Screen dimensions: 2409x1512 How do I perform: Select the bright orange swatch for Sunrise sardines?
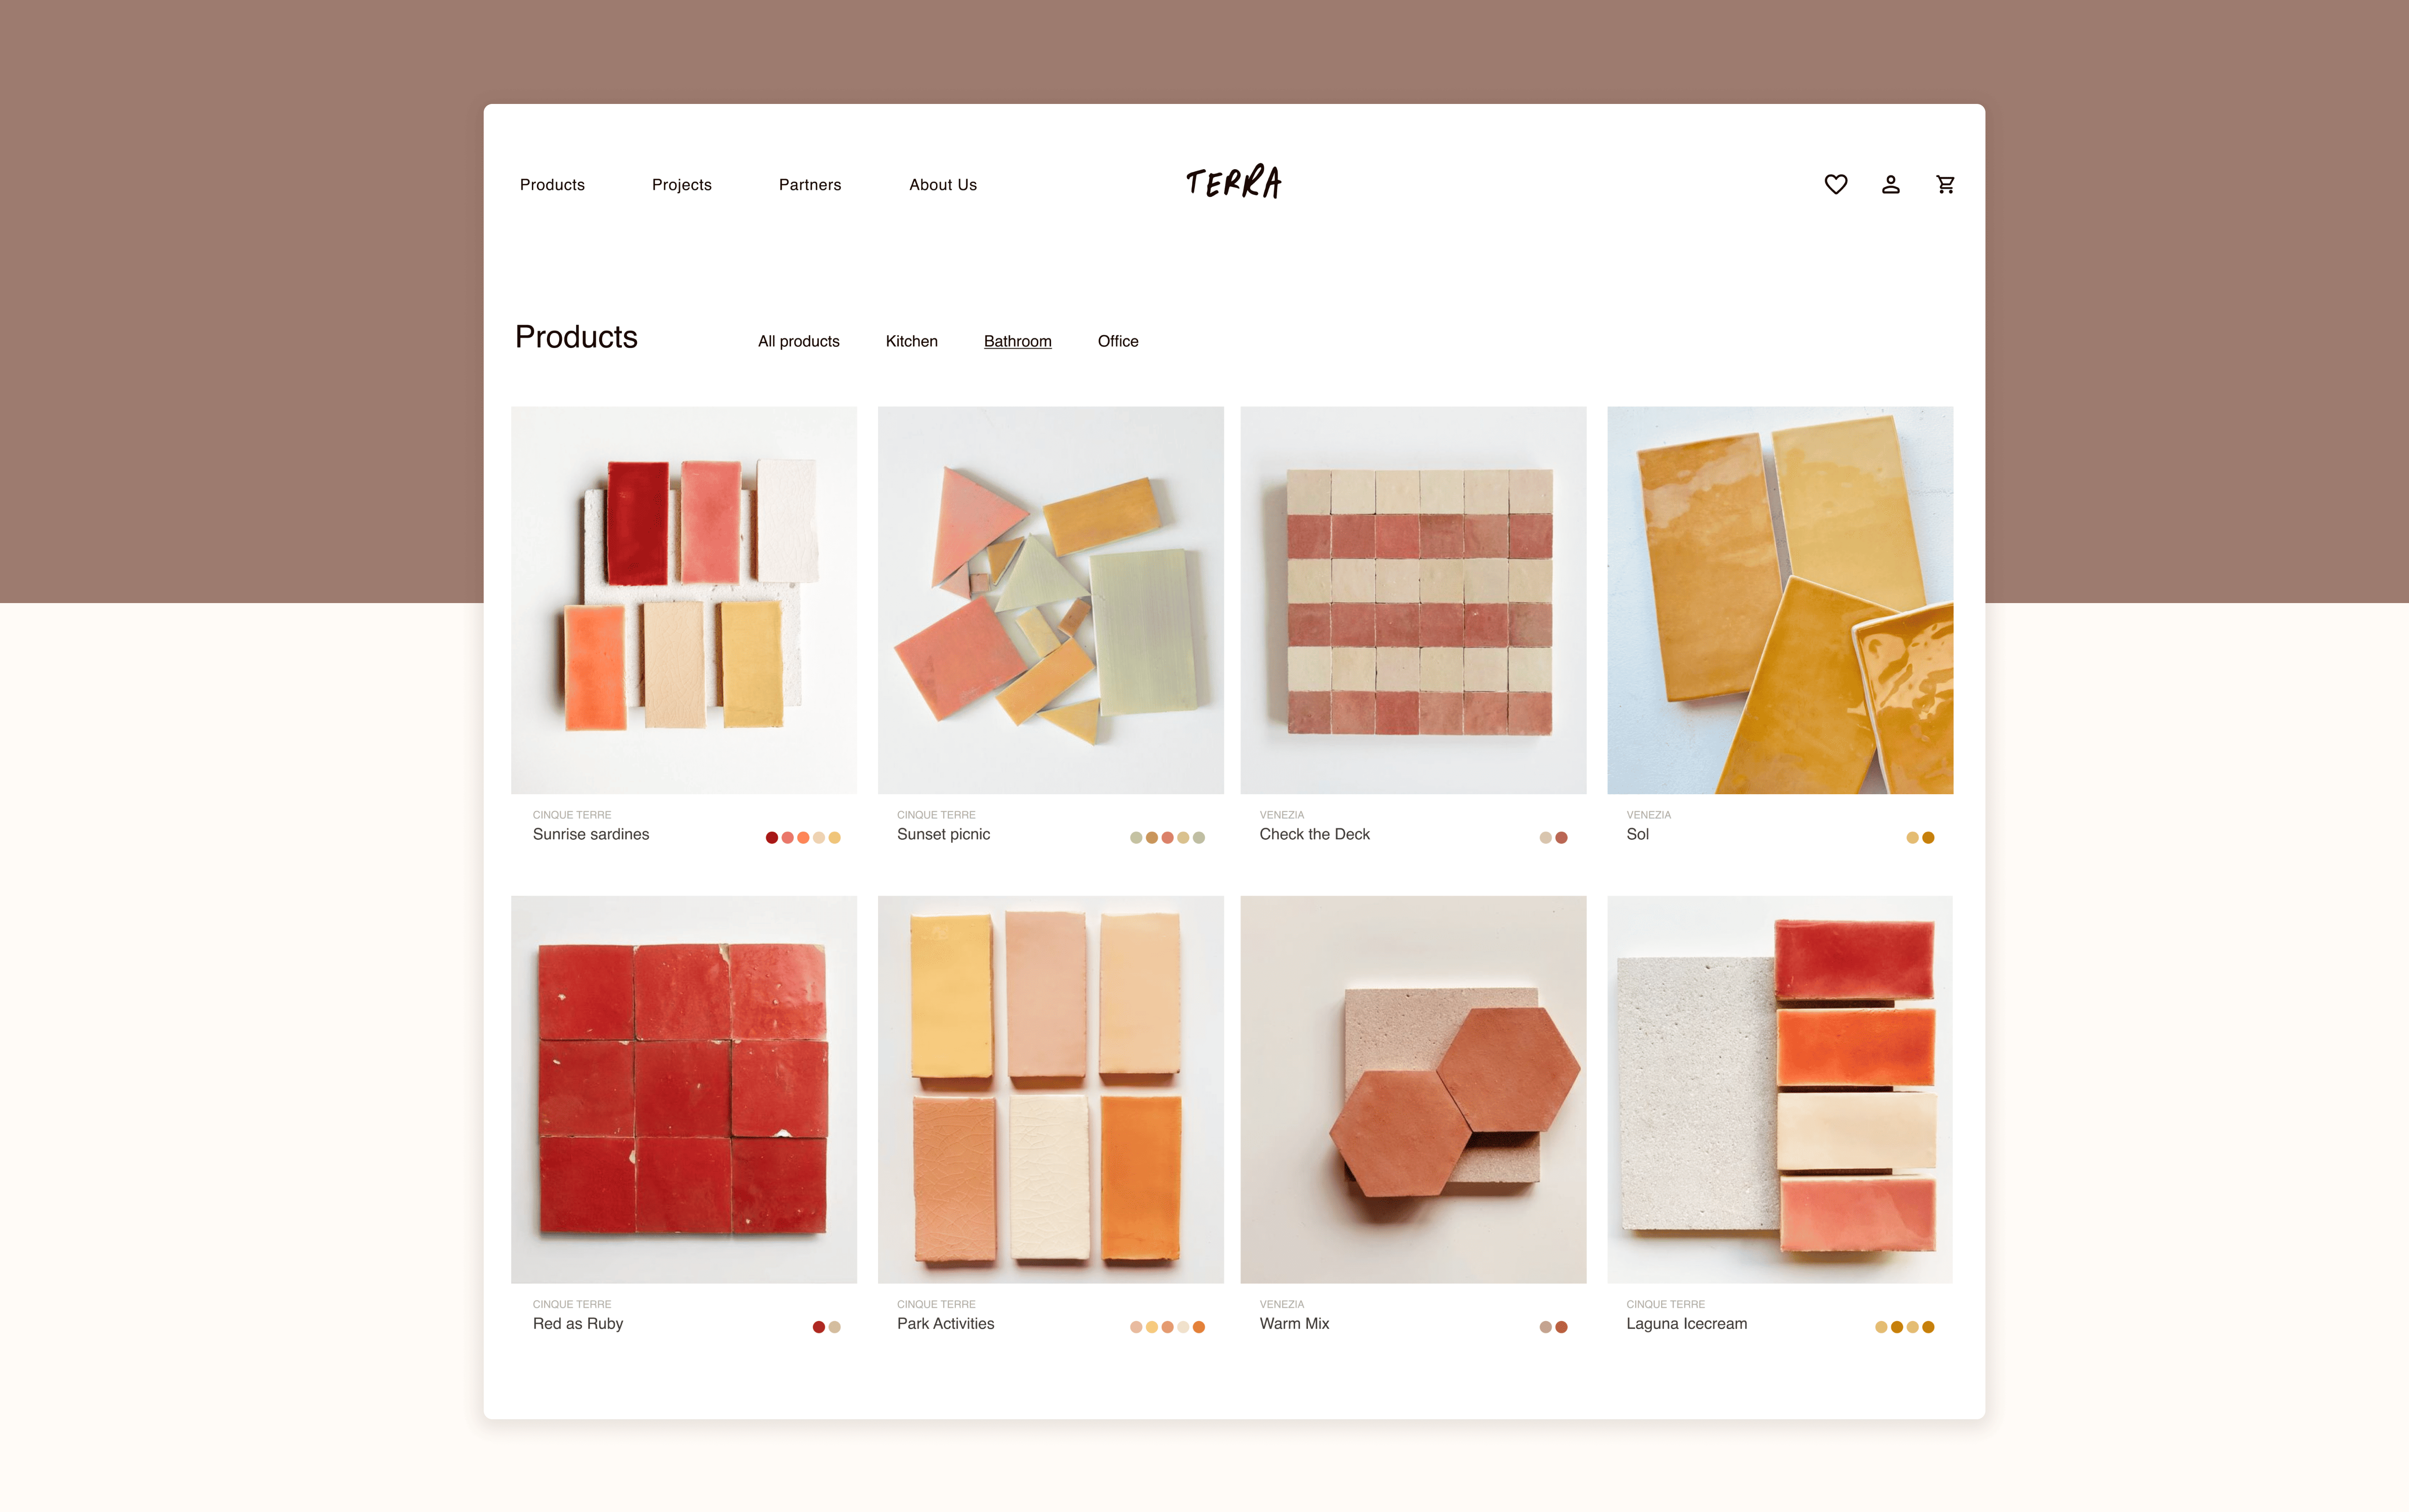803,838
